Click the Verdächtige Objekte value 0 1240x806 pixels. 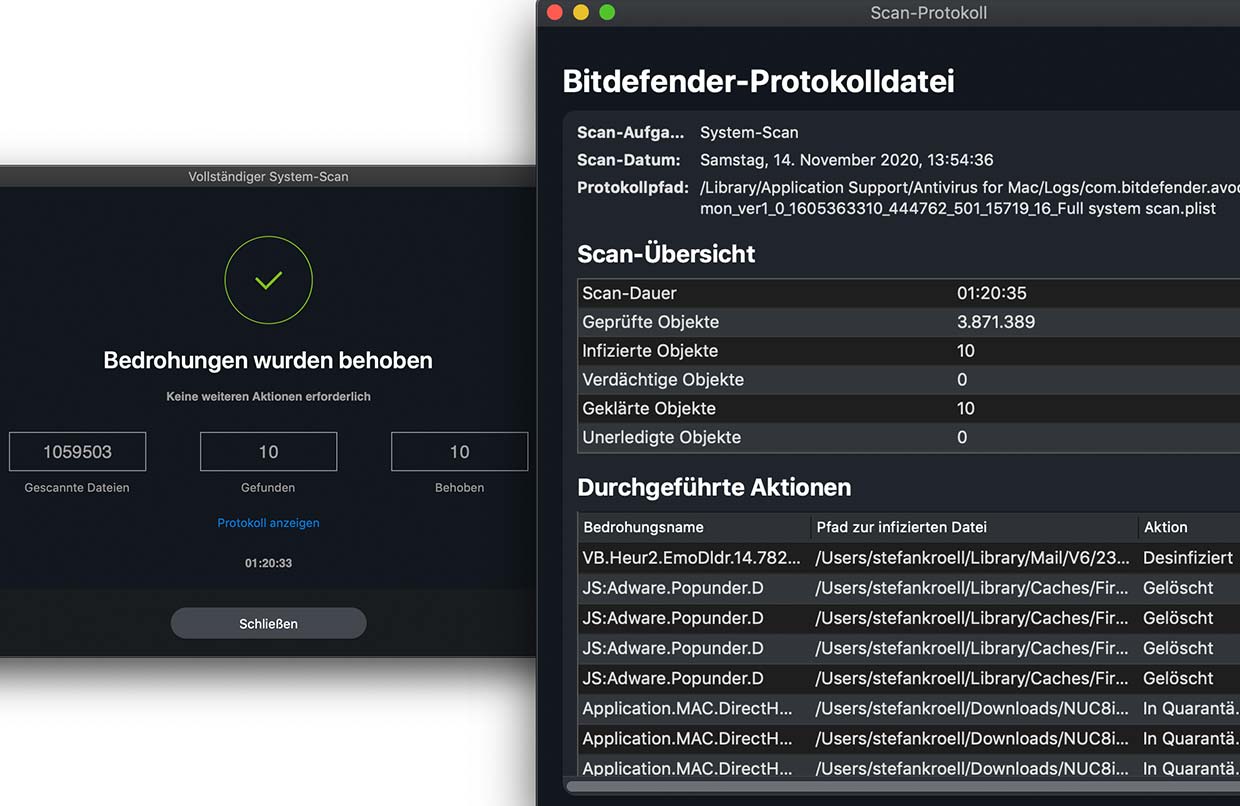pos(962,380)
